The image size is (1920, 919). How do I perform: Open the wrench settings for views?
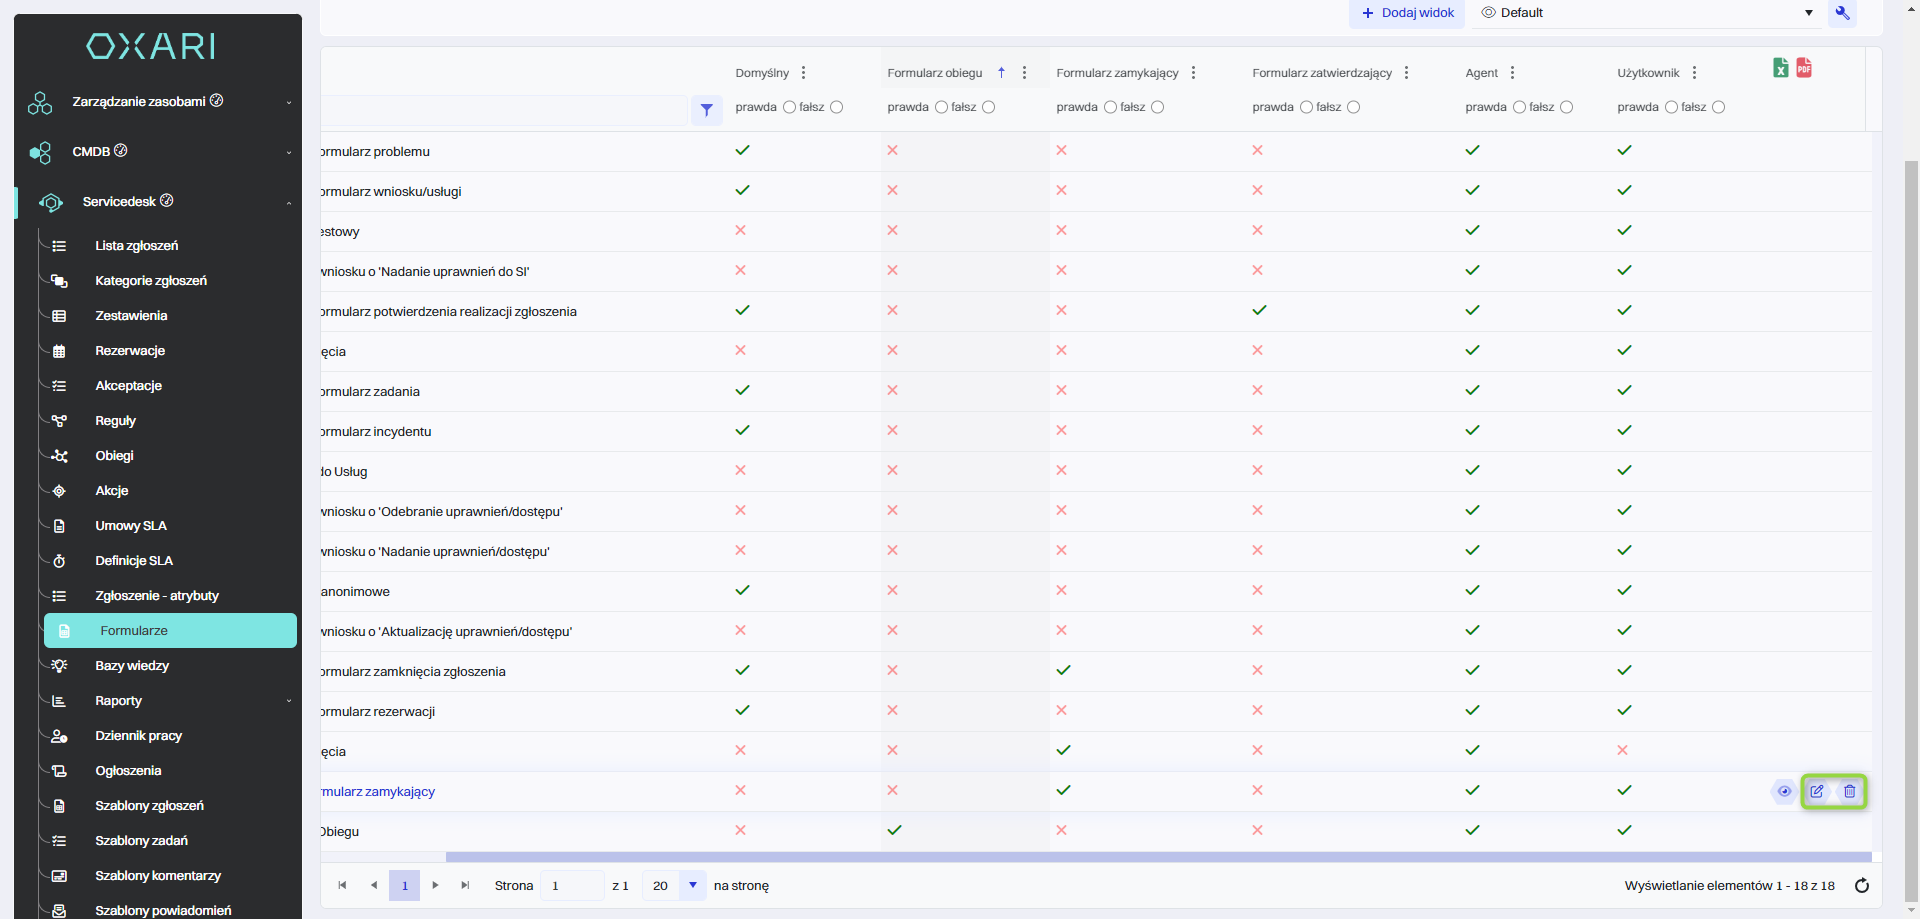click(x=1842, y=13)
